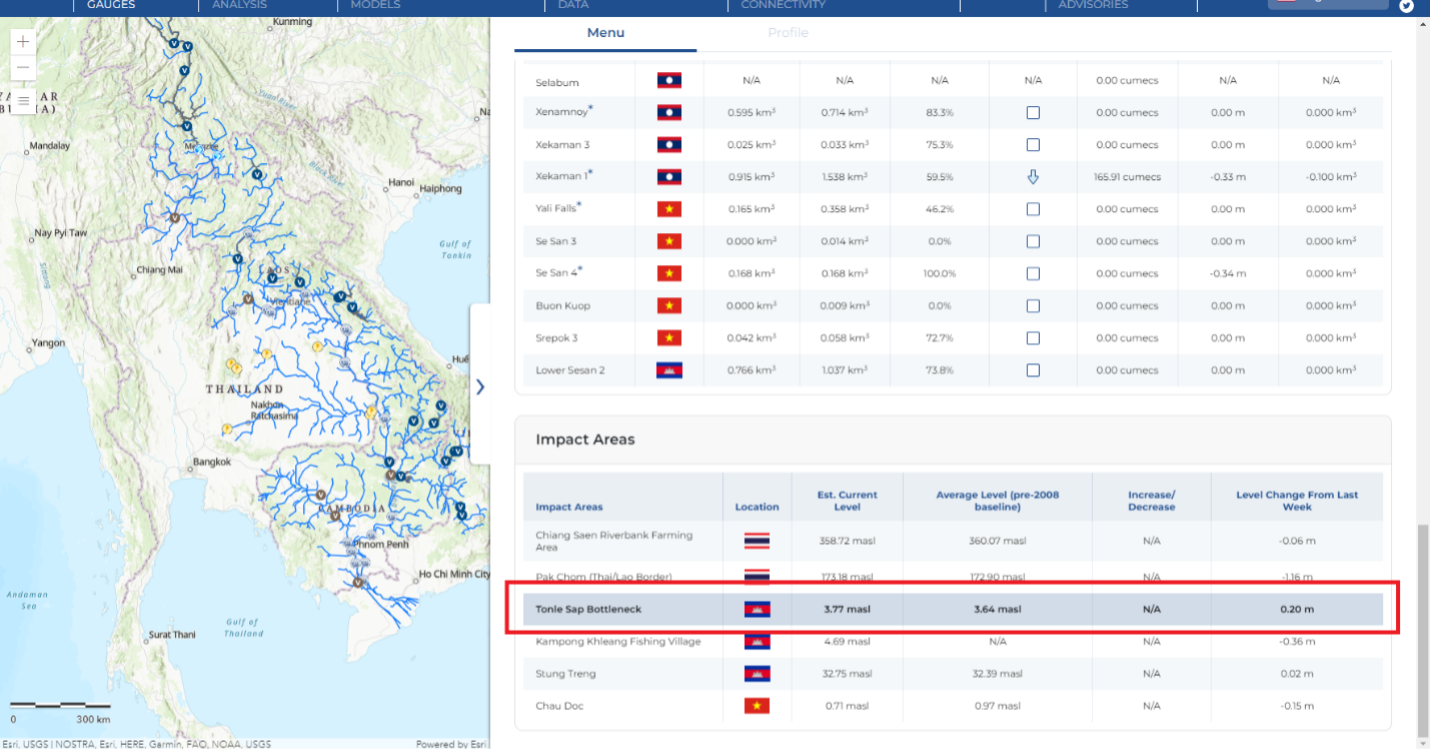Zoom out on the map
This screenshot has width=1430, height=751.
click(x=24, y=69)
